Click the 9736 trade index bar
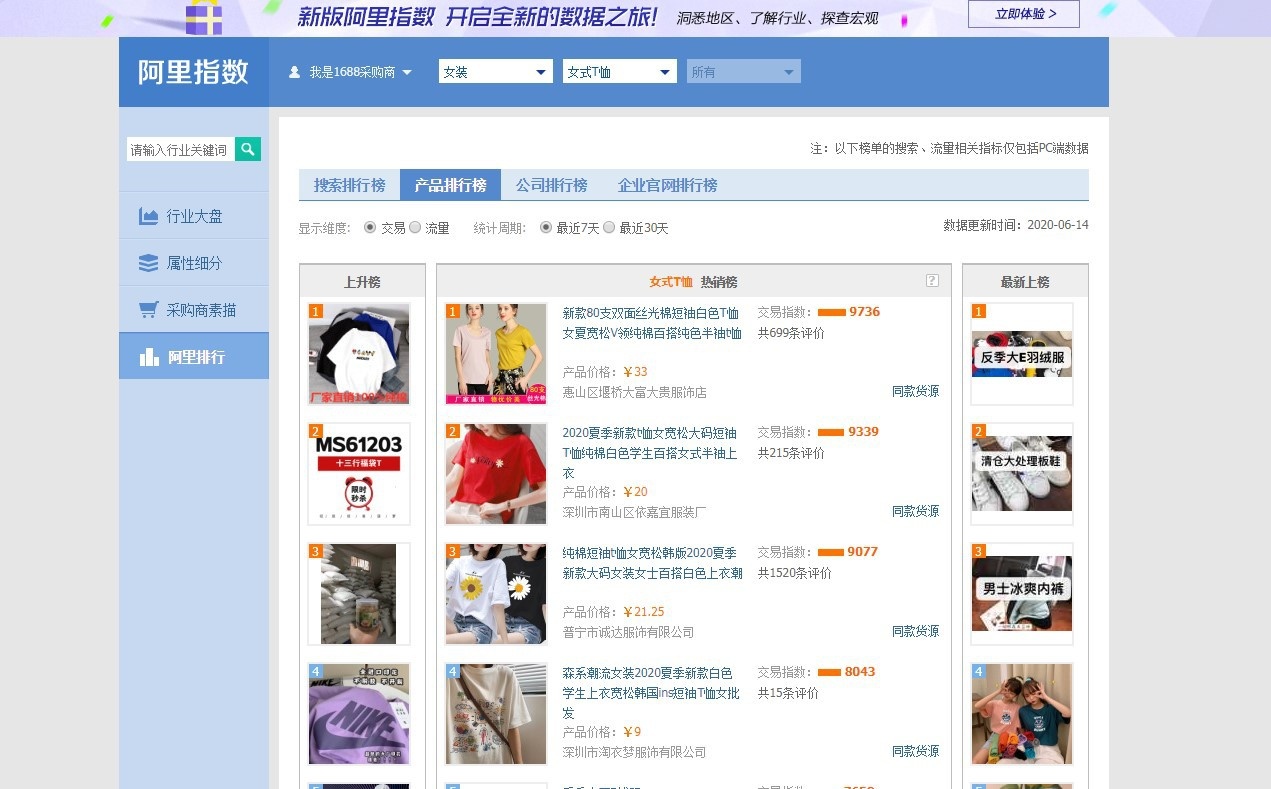Viewport: 1271px width, 789px height. point(832,312)
